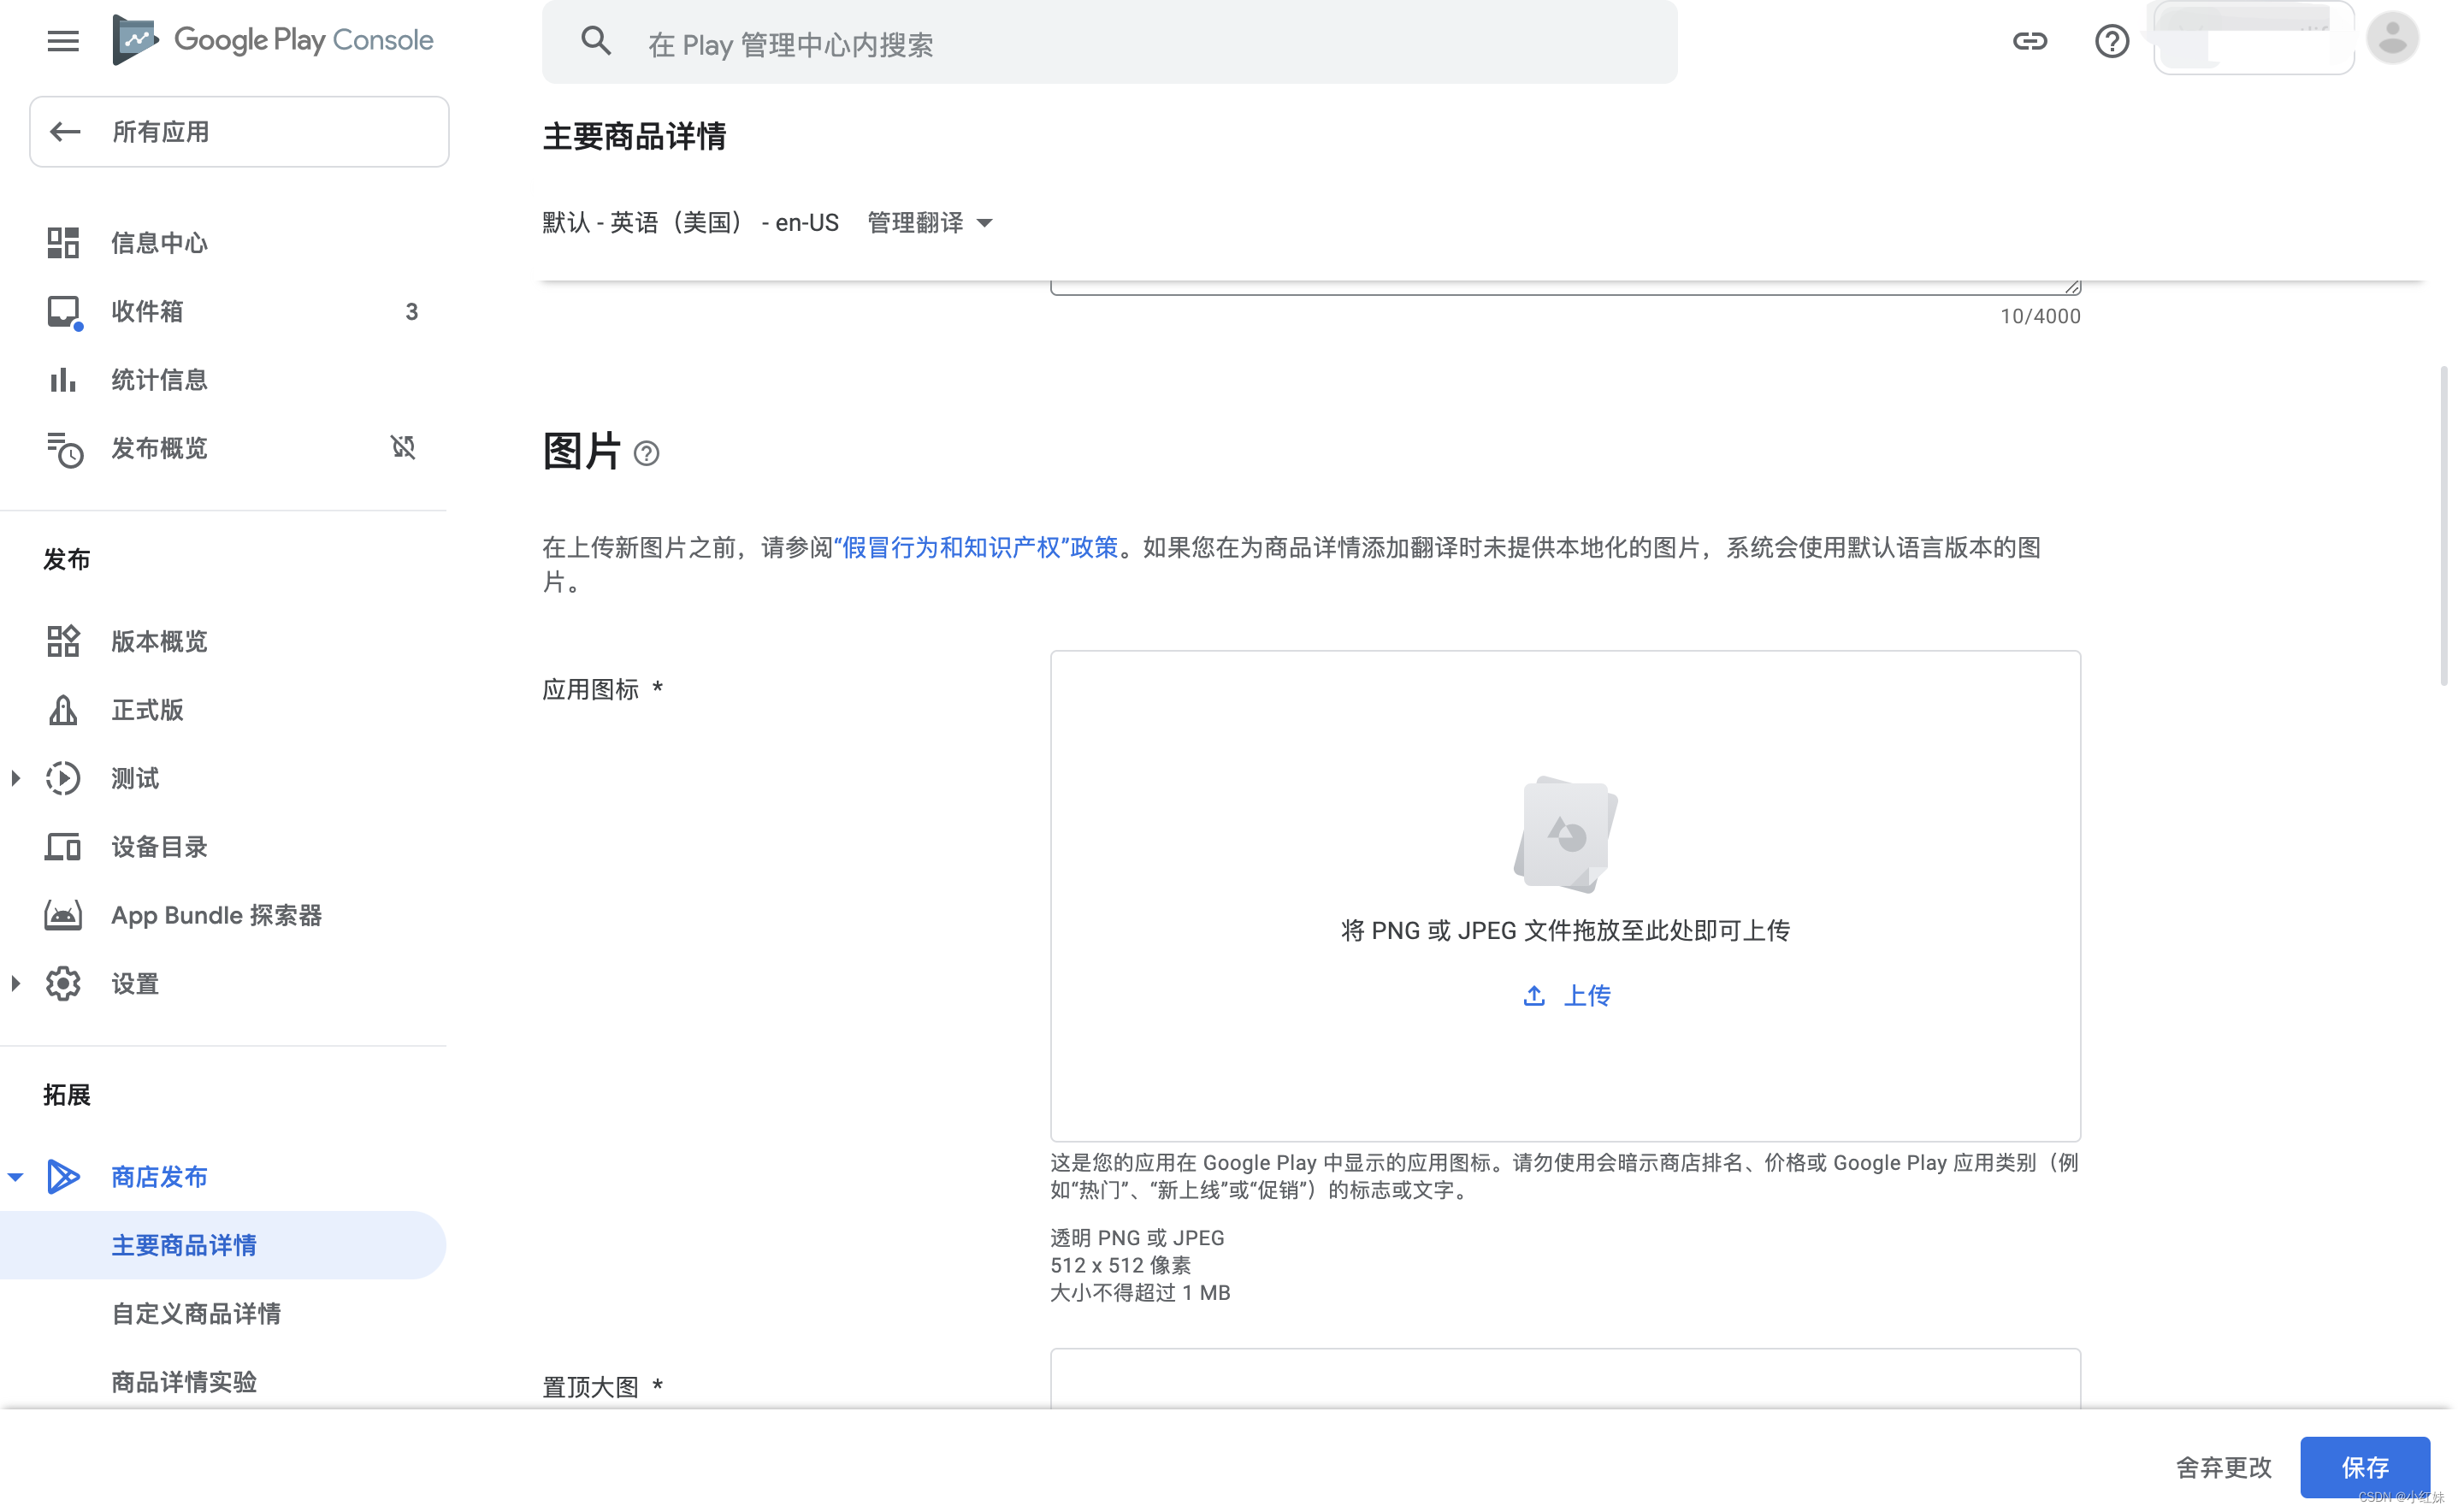Click the back arrow beside 所有应用
The image size is (2458, 1512).
pyautogui.click(x=65, y=131)
